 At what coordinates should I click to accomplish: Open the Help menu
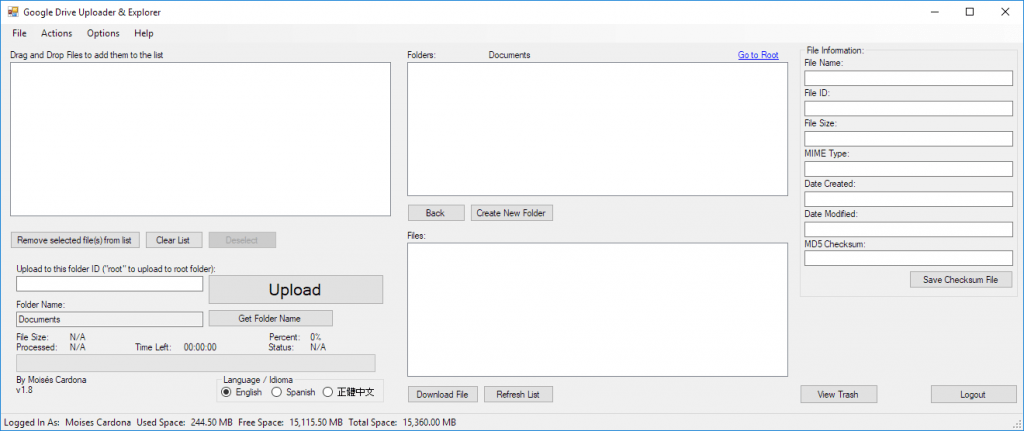[144, 33]
